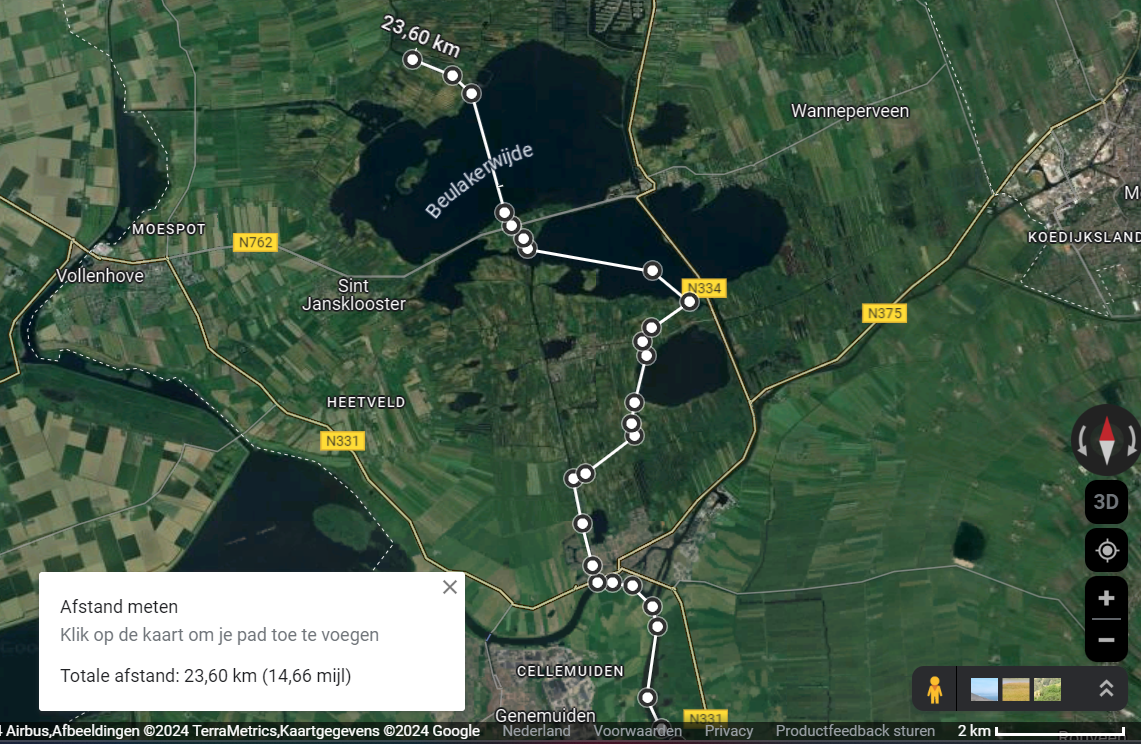This screenshot has width=1141, height=744.
Task: Click the compass north-reset icon
Action: 1106,440
